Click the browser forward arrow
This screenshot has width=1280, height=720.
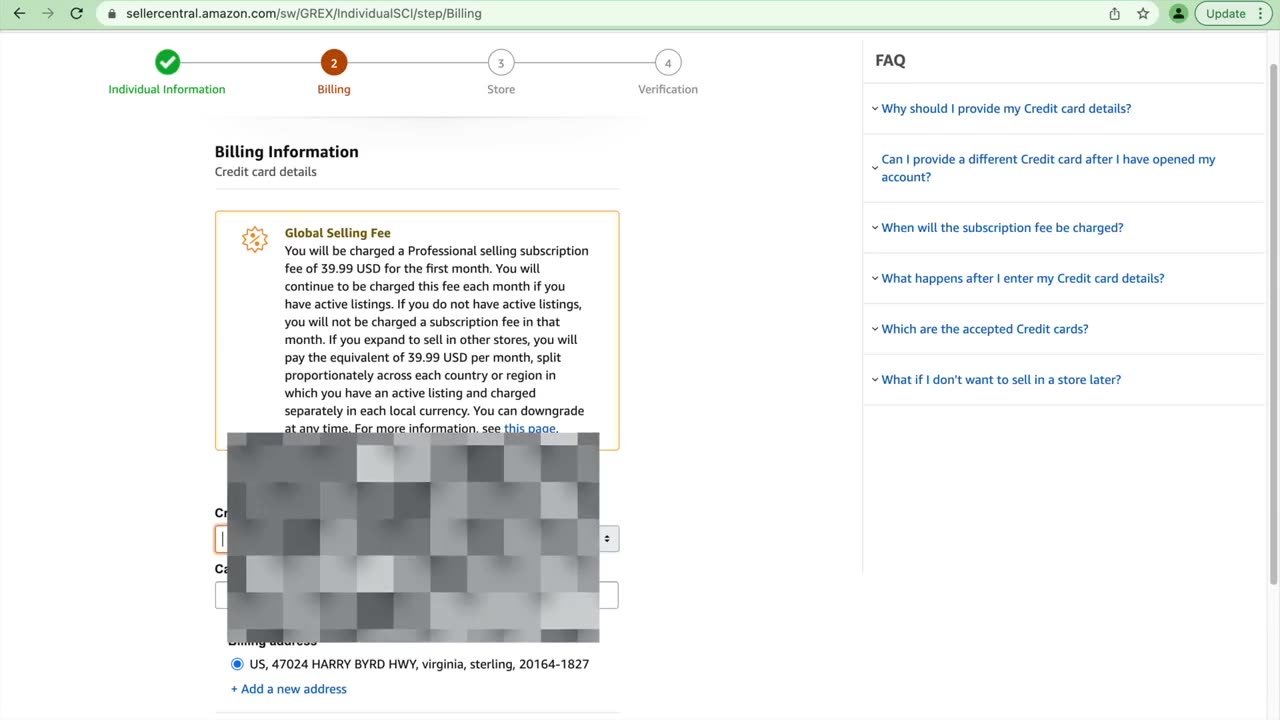pyautogui.click(x=48, y=14)
